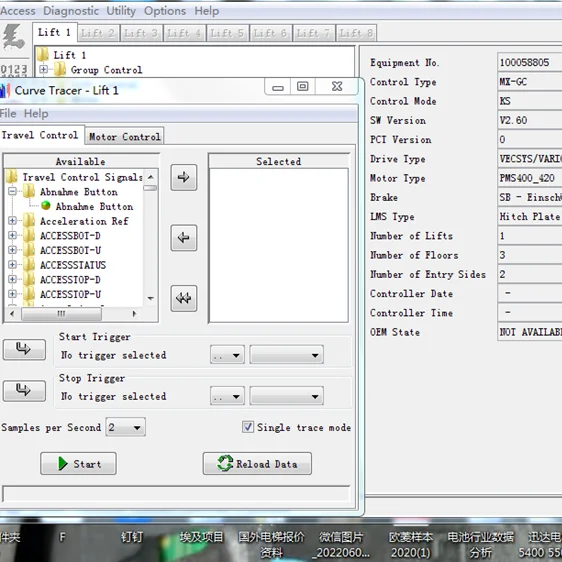Switch to Motor Control tab

click(124, 136)
